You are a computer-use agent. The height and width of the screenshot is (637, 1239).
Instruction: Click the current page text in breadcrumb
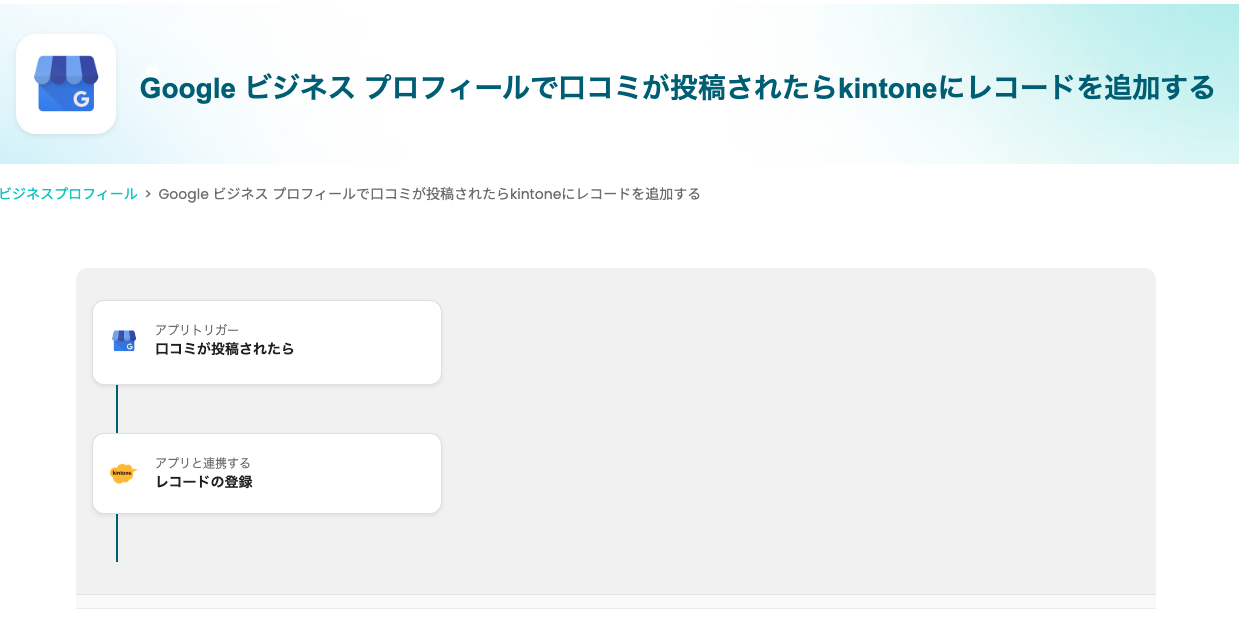(x=430, y=194)
